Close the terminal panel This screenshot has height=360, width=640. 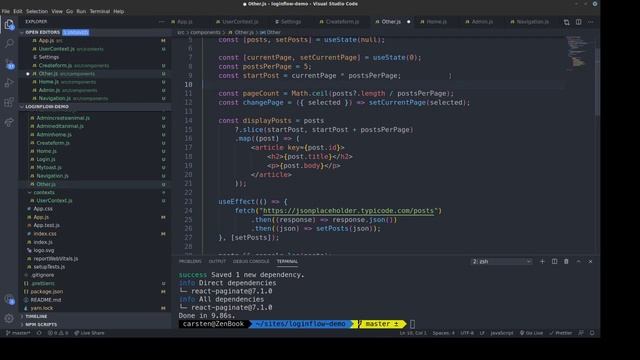click(590, 261)
